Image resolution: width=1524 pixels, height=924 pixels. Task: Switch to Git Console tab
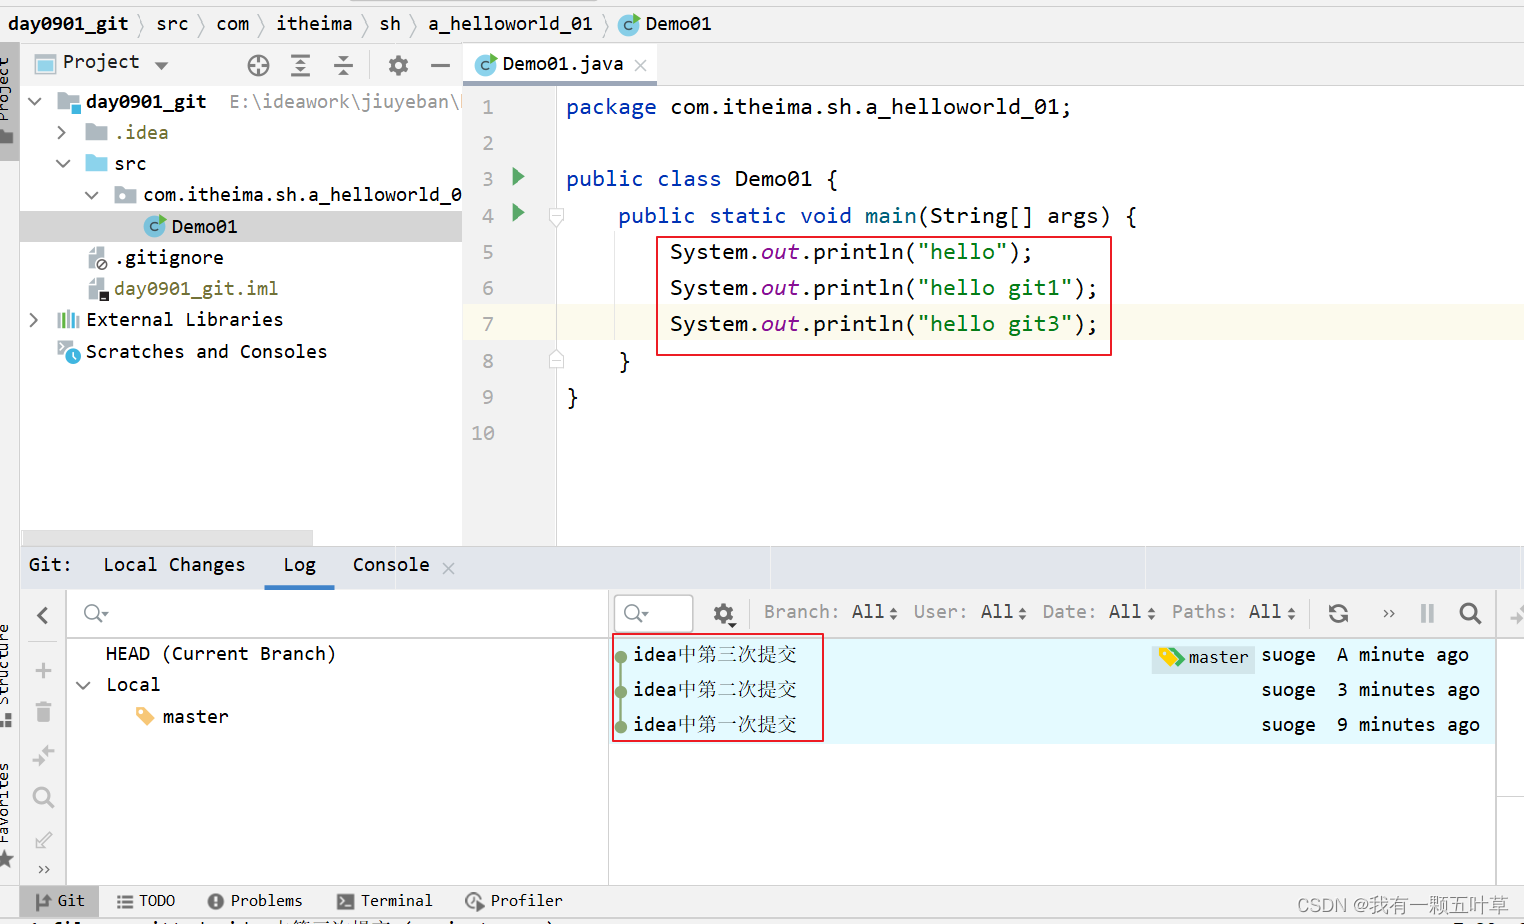click(x=391, y=565)
